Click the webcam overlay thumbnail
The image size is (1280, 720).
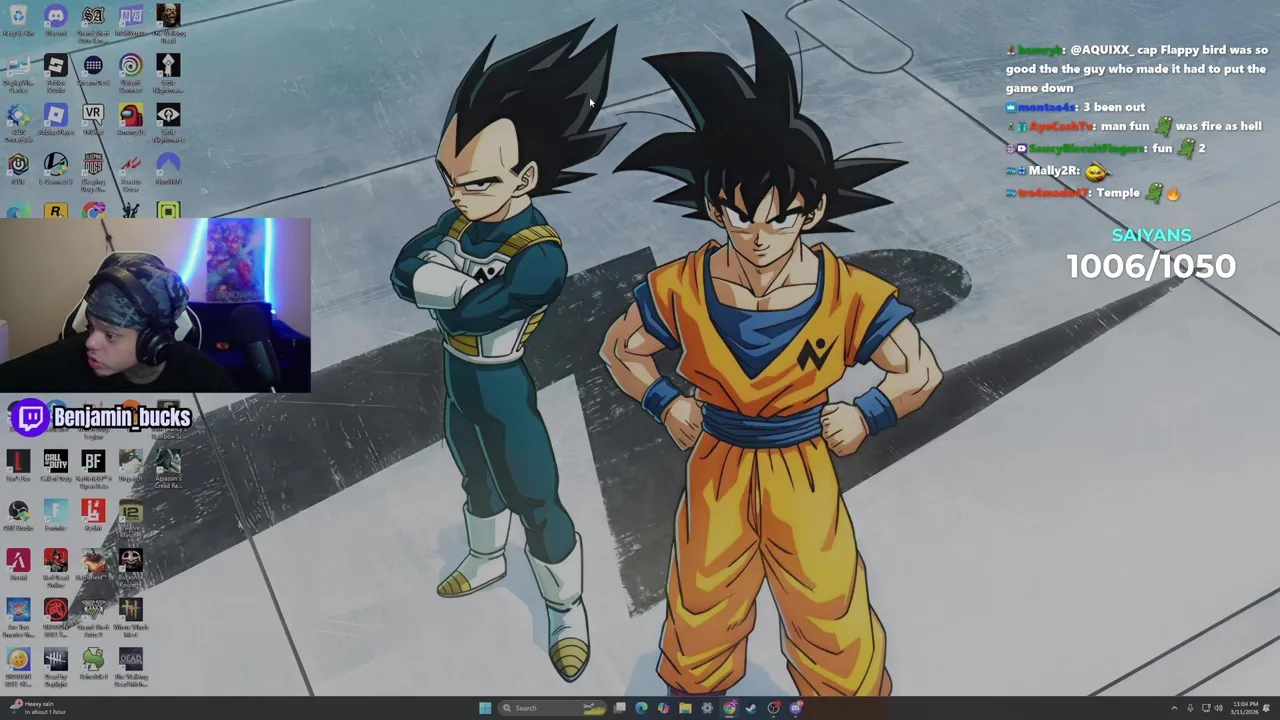[x=155, y=306]
